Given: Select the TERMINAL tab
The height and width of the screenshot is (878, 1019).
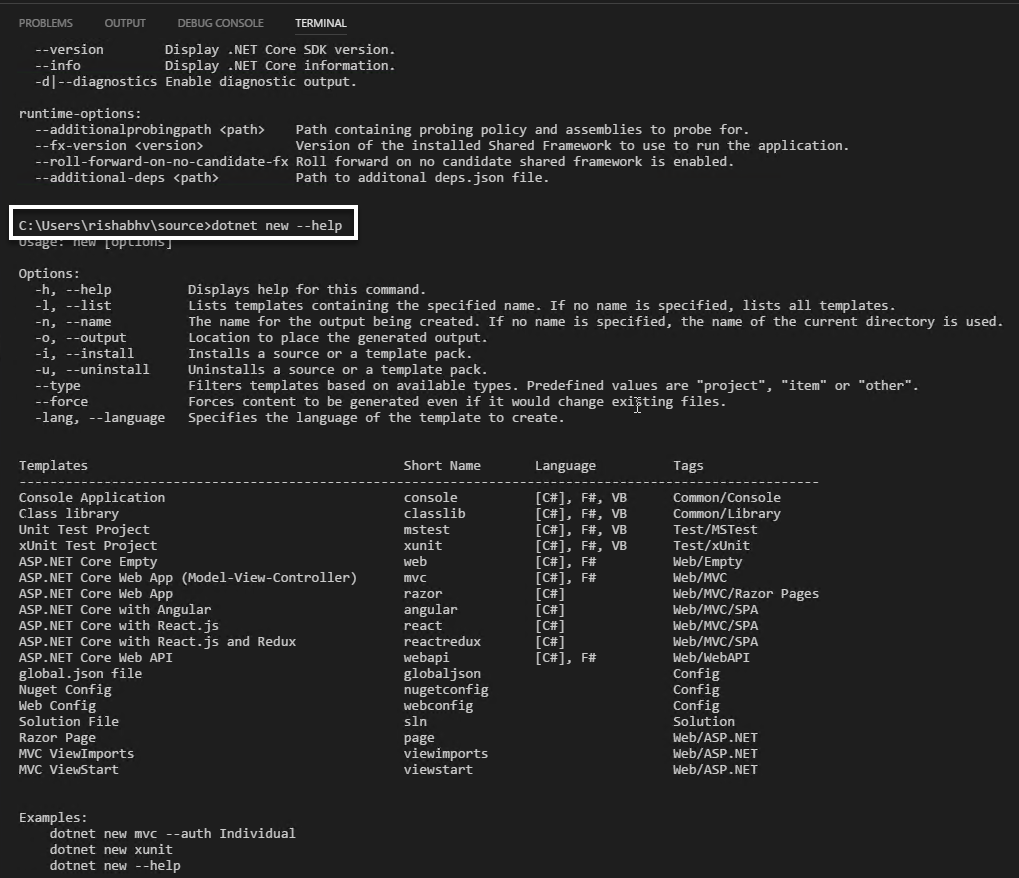Looking at the screenshot, I should pyautogui.click(x=321, y=23).
